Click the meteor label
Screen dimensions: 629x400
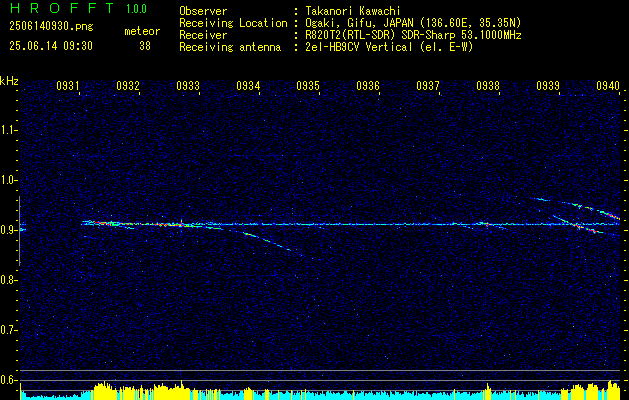[x=142, y=31]
